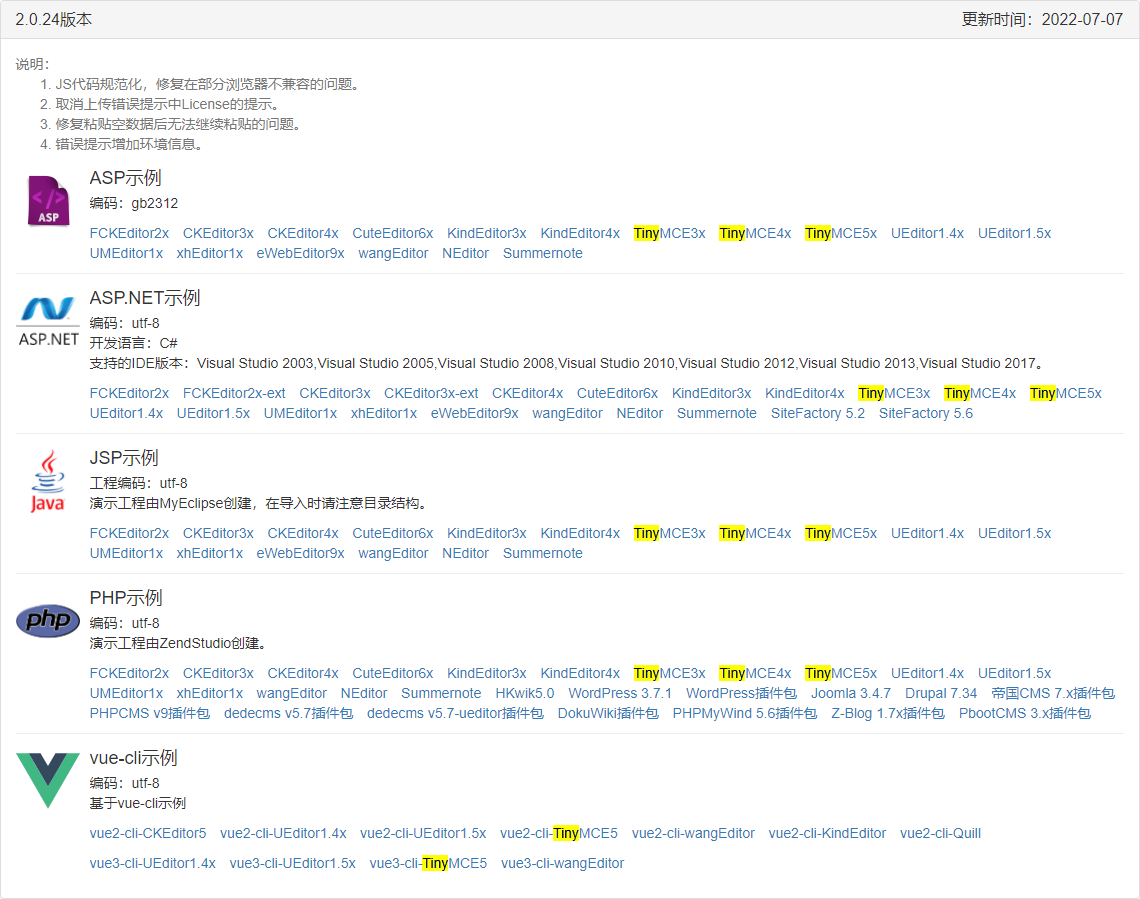Screen dimensions: 1140x899
Task: Open vue2-cli-UEditor1.5x link
Action: 423,834
